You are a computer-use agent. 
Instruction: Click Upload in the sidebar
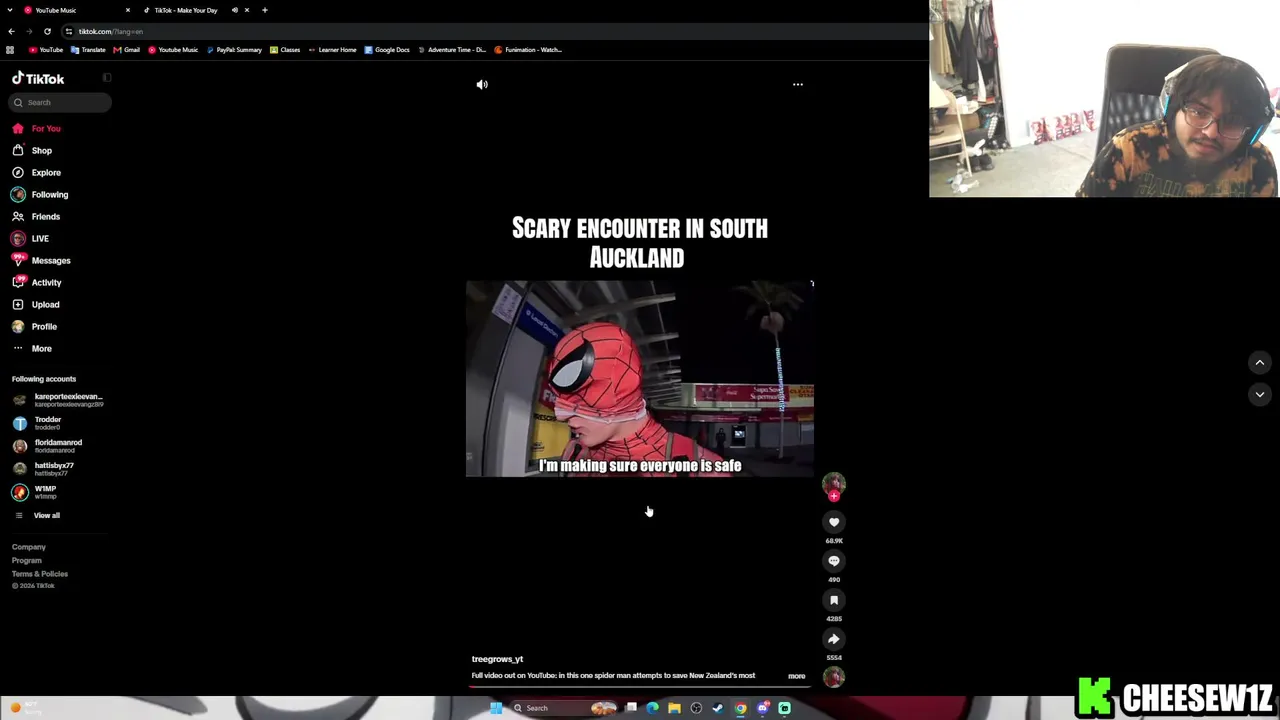[x=36, y=304]
